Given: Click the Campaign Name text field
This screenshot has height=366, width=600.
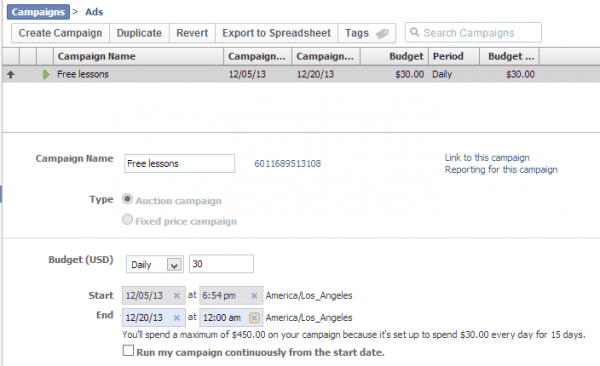Looking at the screenshot, I should (x=179, y=163).
